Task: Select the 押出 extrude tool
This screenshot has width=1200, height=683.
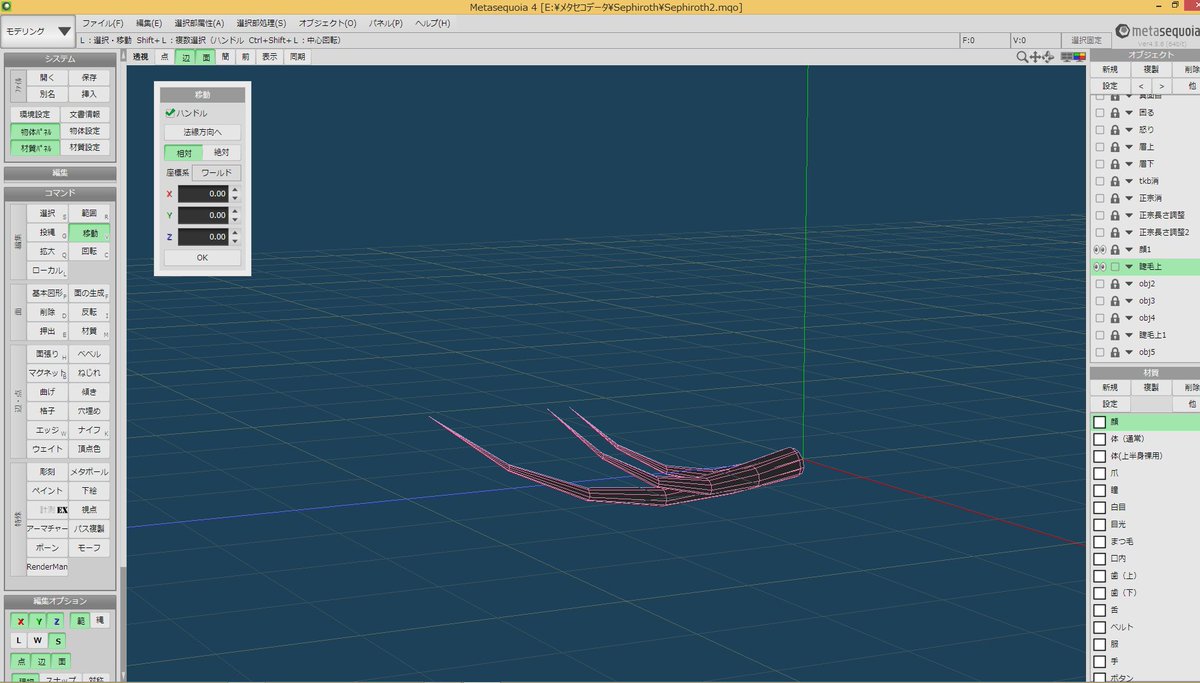Action: pos(48,331)
